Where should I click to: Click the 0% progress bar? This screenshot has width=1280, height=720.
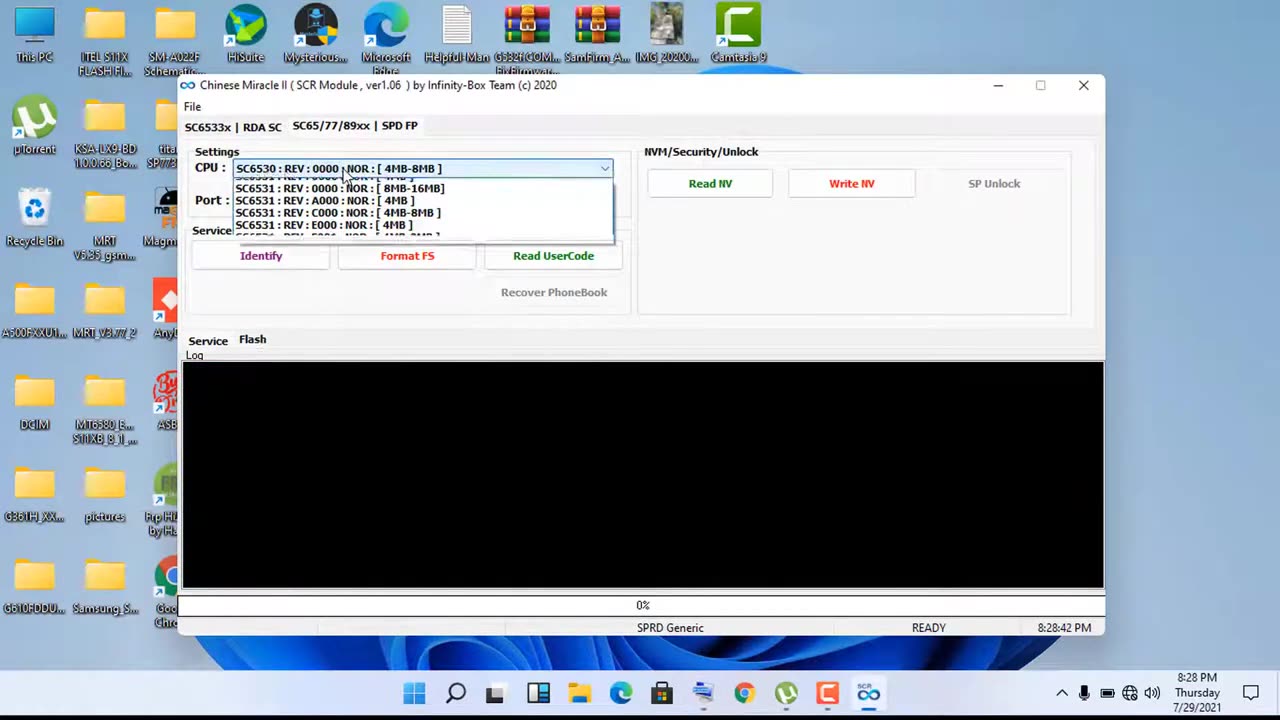pyautogui.click(x=643, y=605)
